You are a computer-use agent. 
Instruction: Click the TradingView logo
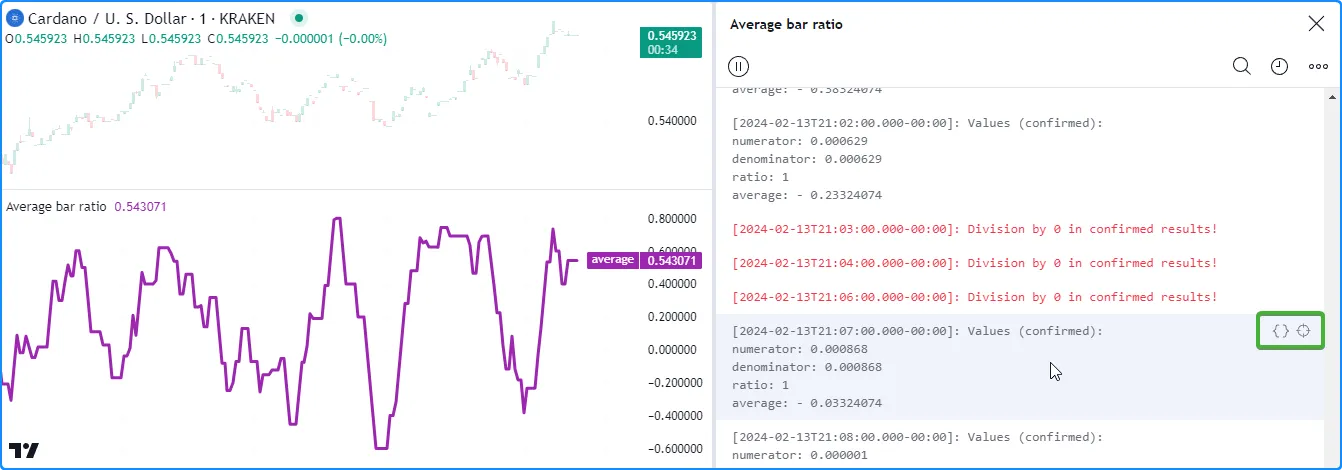coord(24,450)
